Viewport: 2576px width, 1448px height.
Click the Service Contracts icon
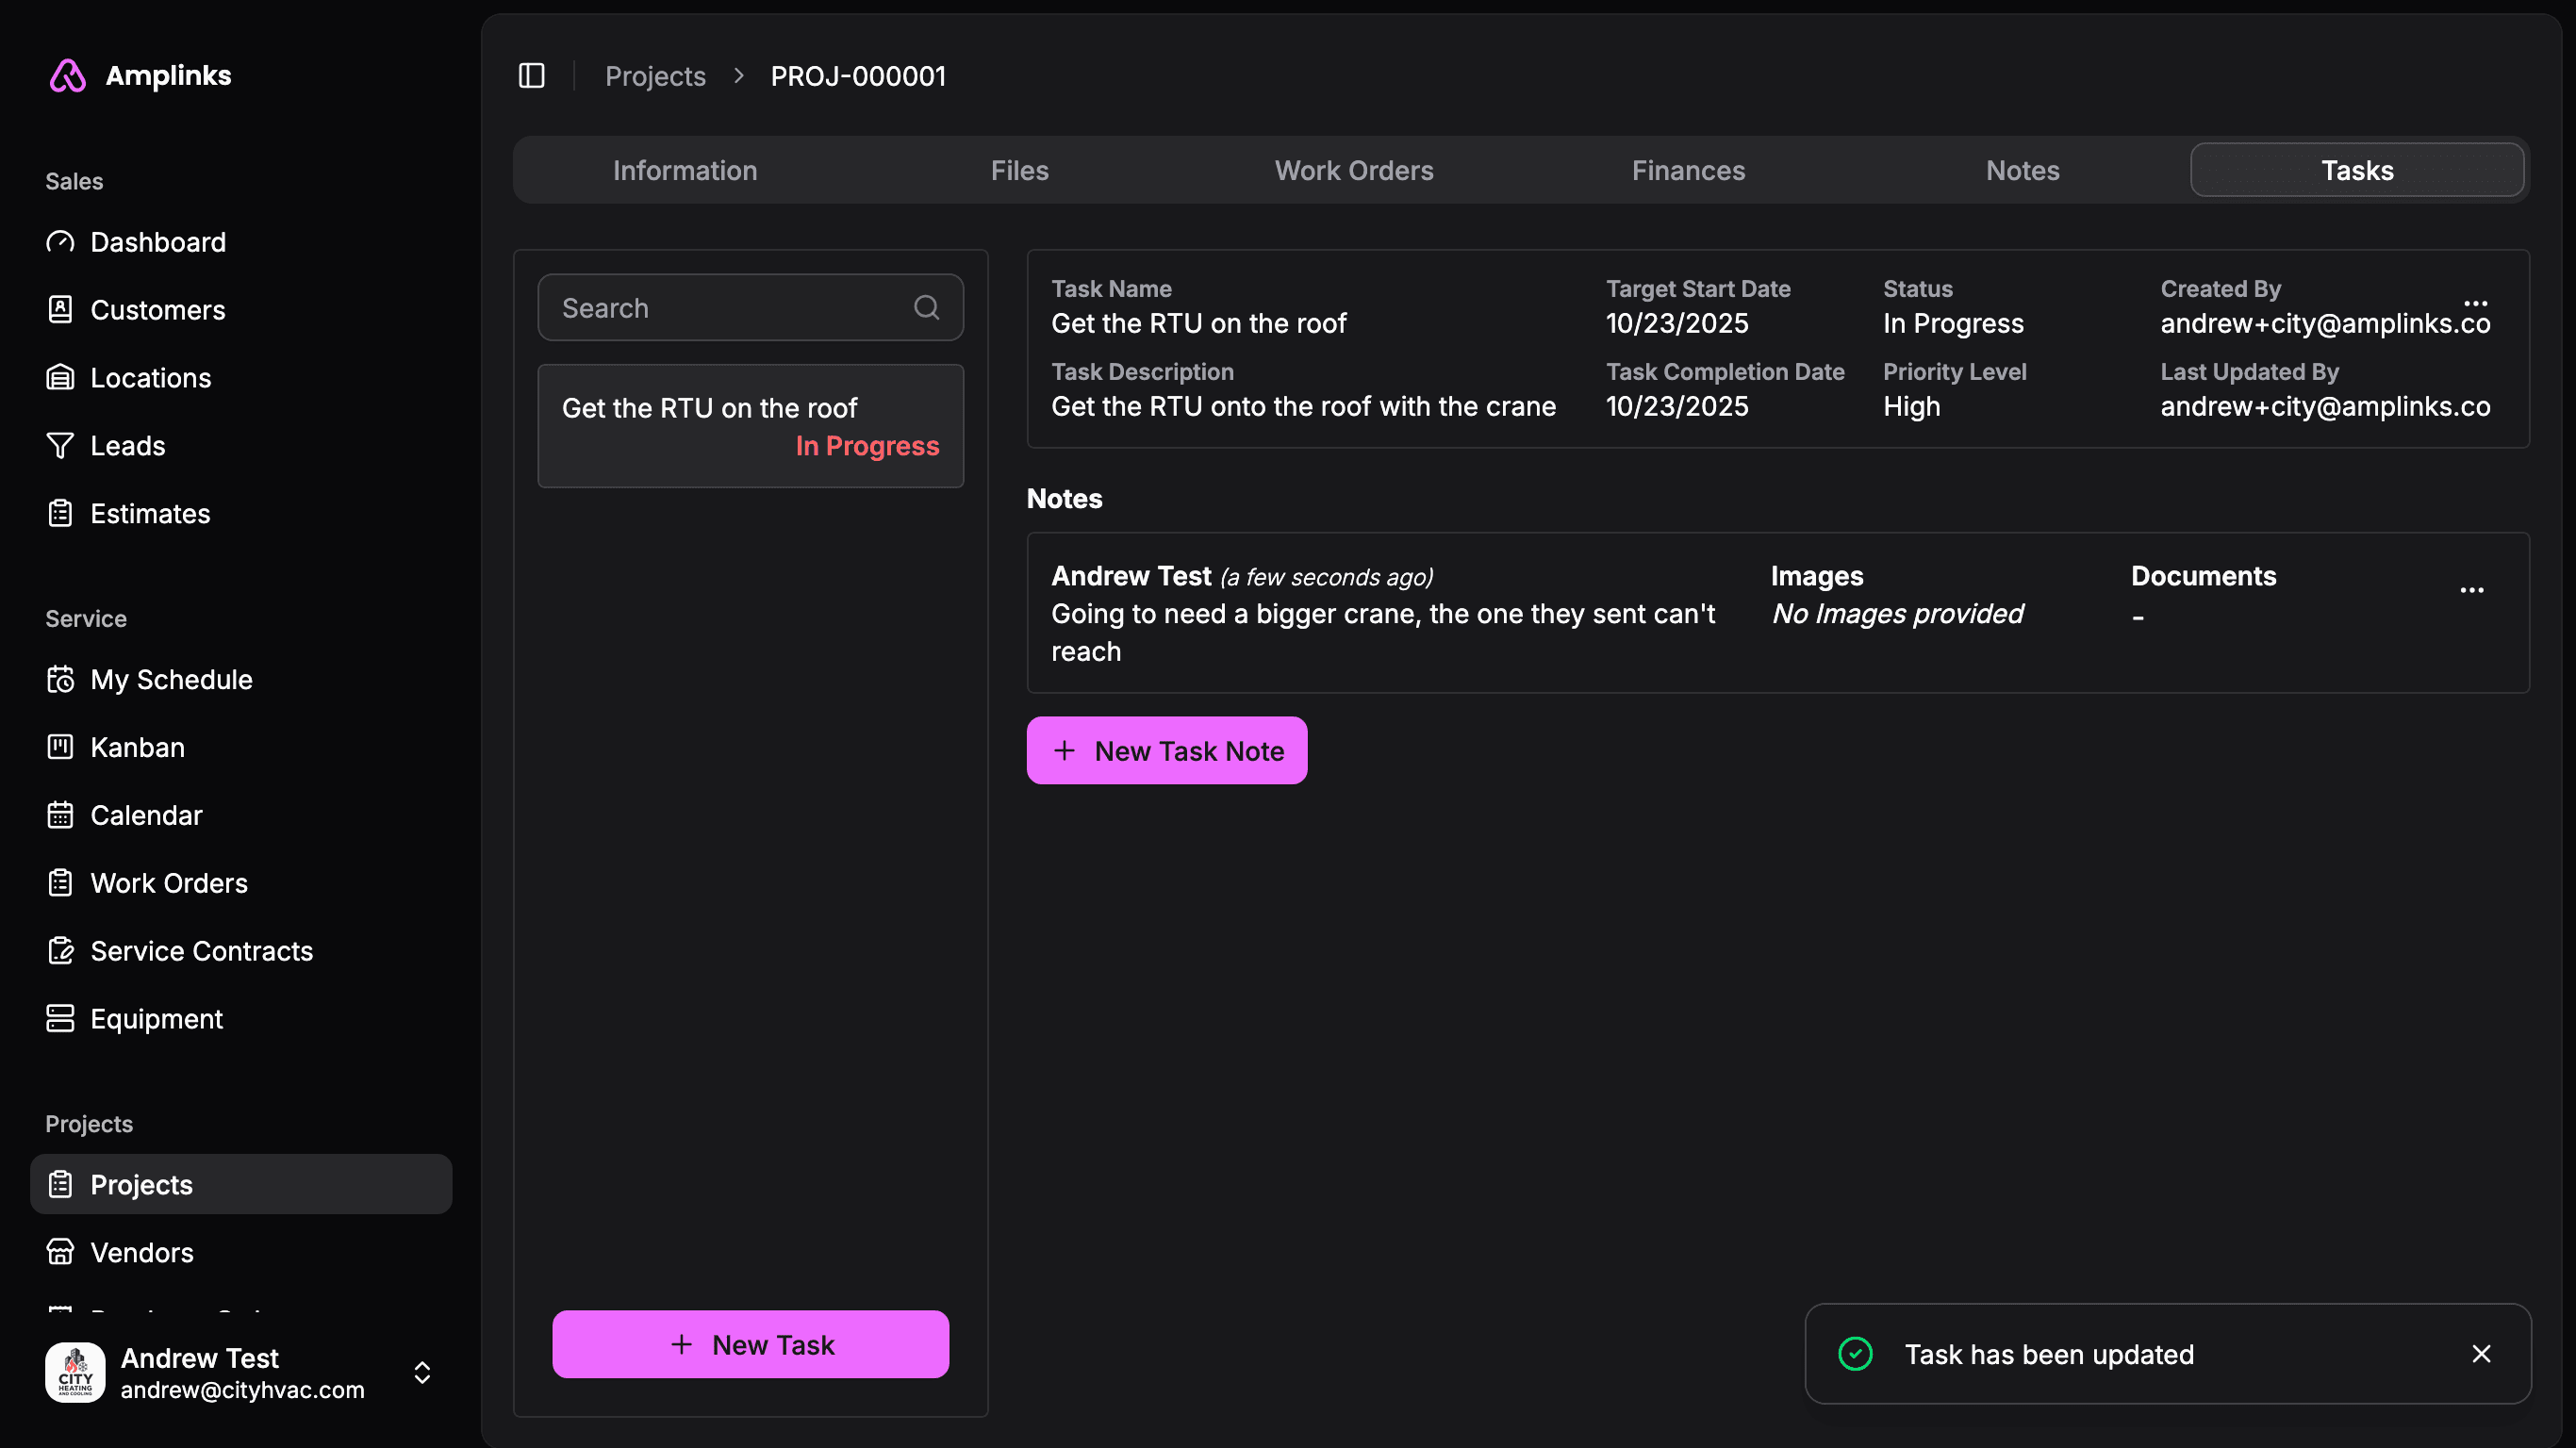tap(60, 951)
